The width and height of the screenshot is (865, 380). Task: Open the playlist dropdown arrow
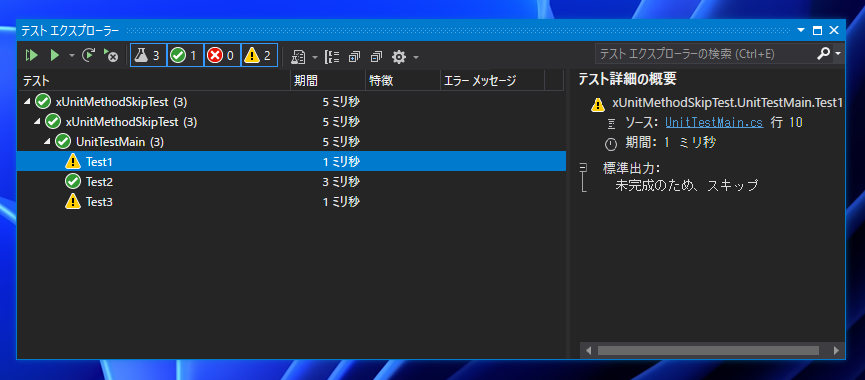[x=314, y=56]
